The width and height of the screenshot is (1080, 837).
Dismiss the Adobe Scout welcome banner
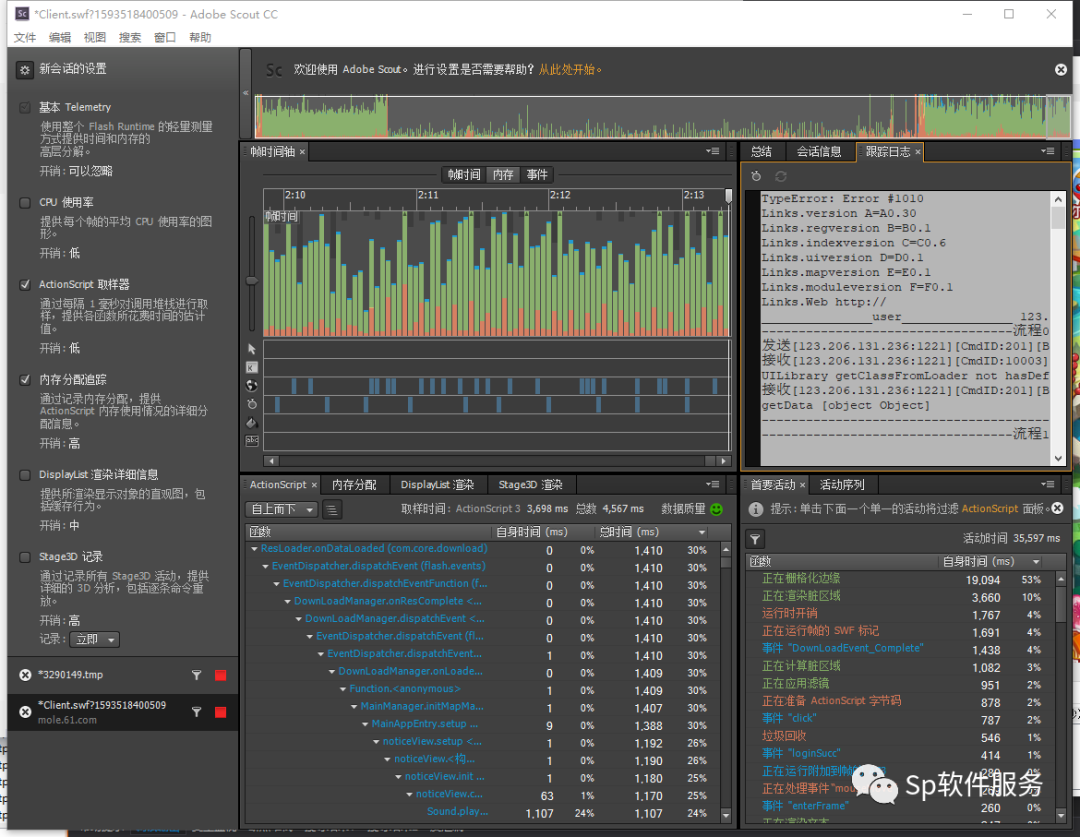1061,70
